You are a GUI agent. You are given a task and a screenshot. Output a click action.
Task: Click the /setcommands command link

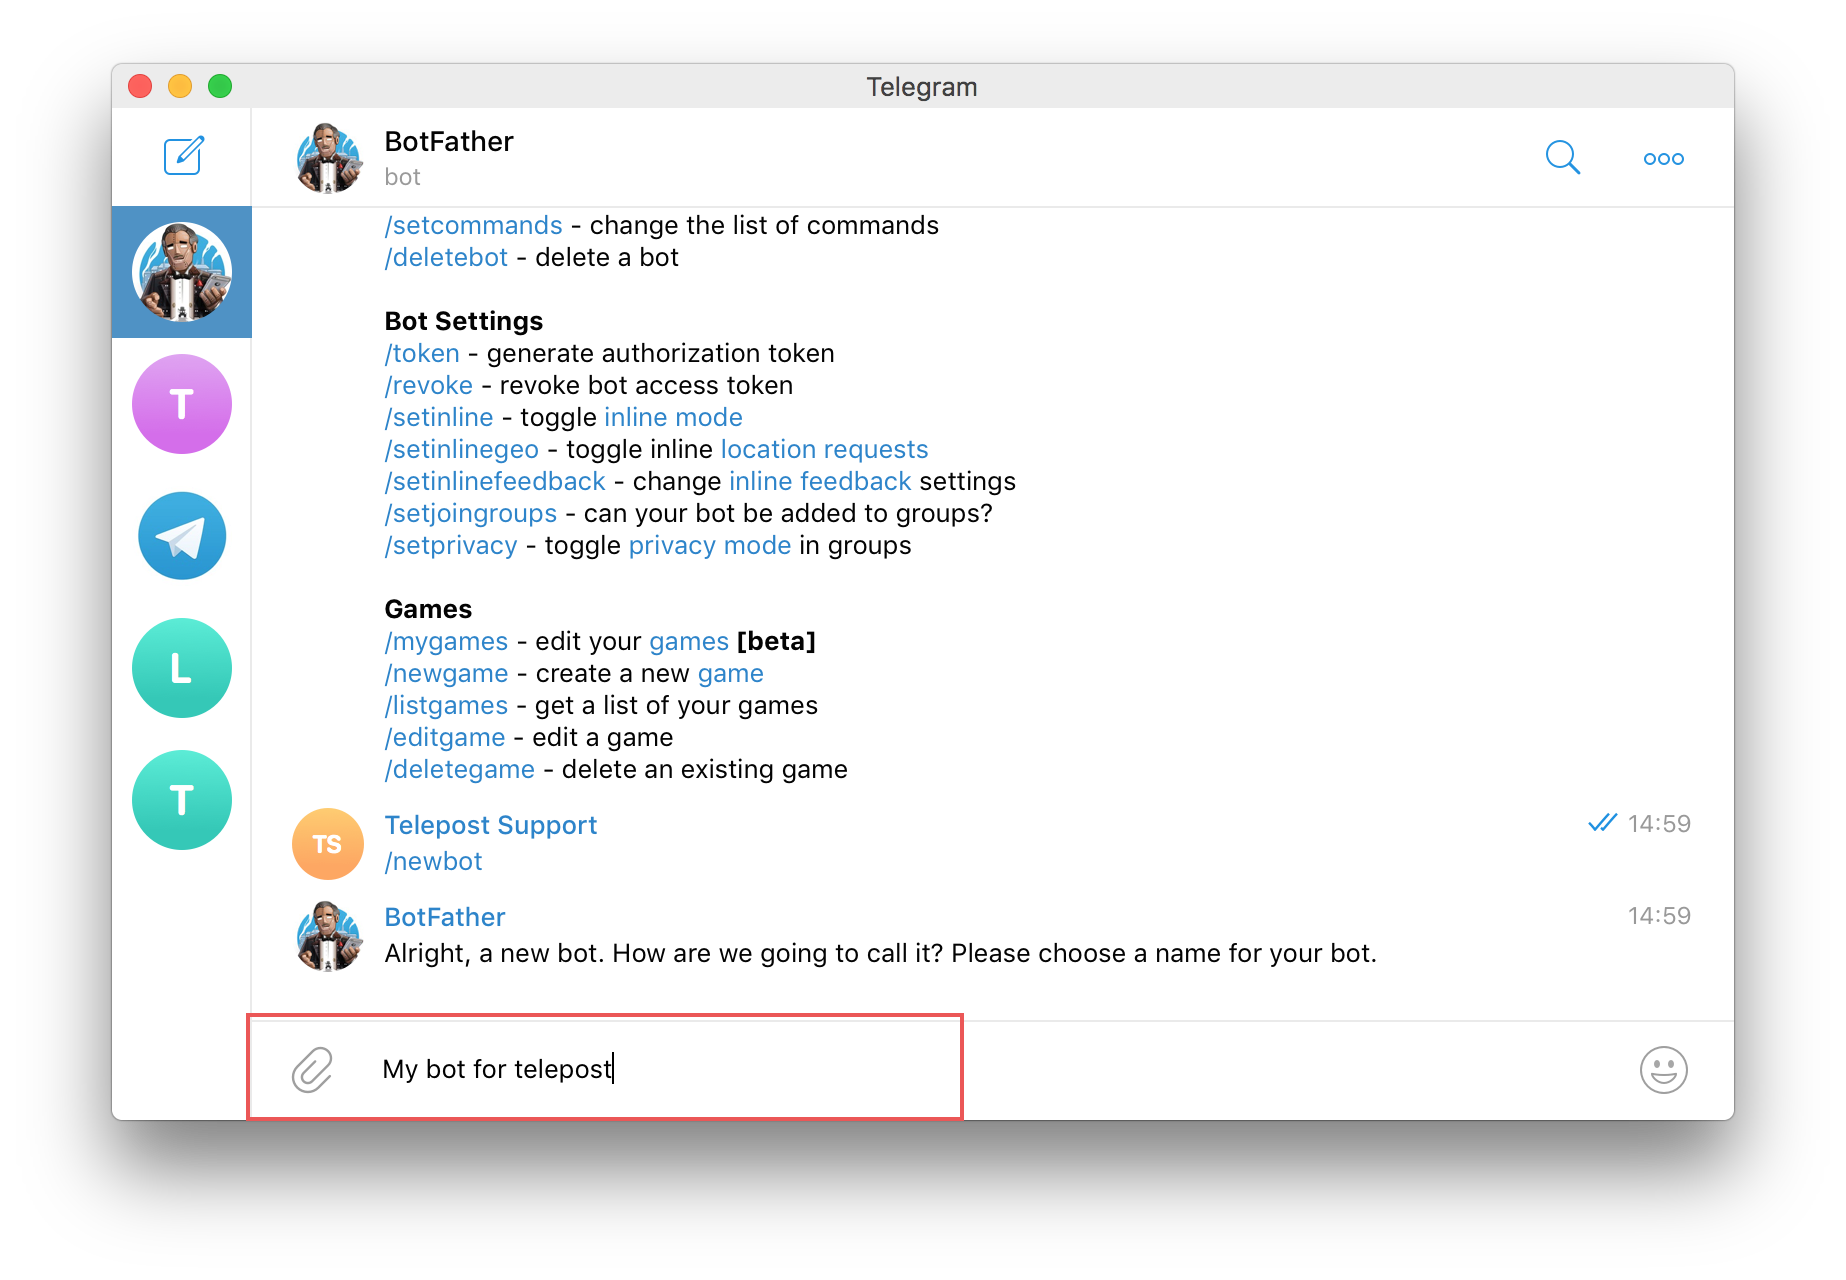tap(473, 225)
